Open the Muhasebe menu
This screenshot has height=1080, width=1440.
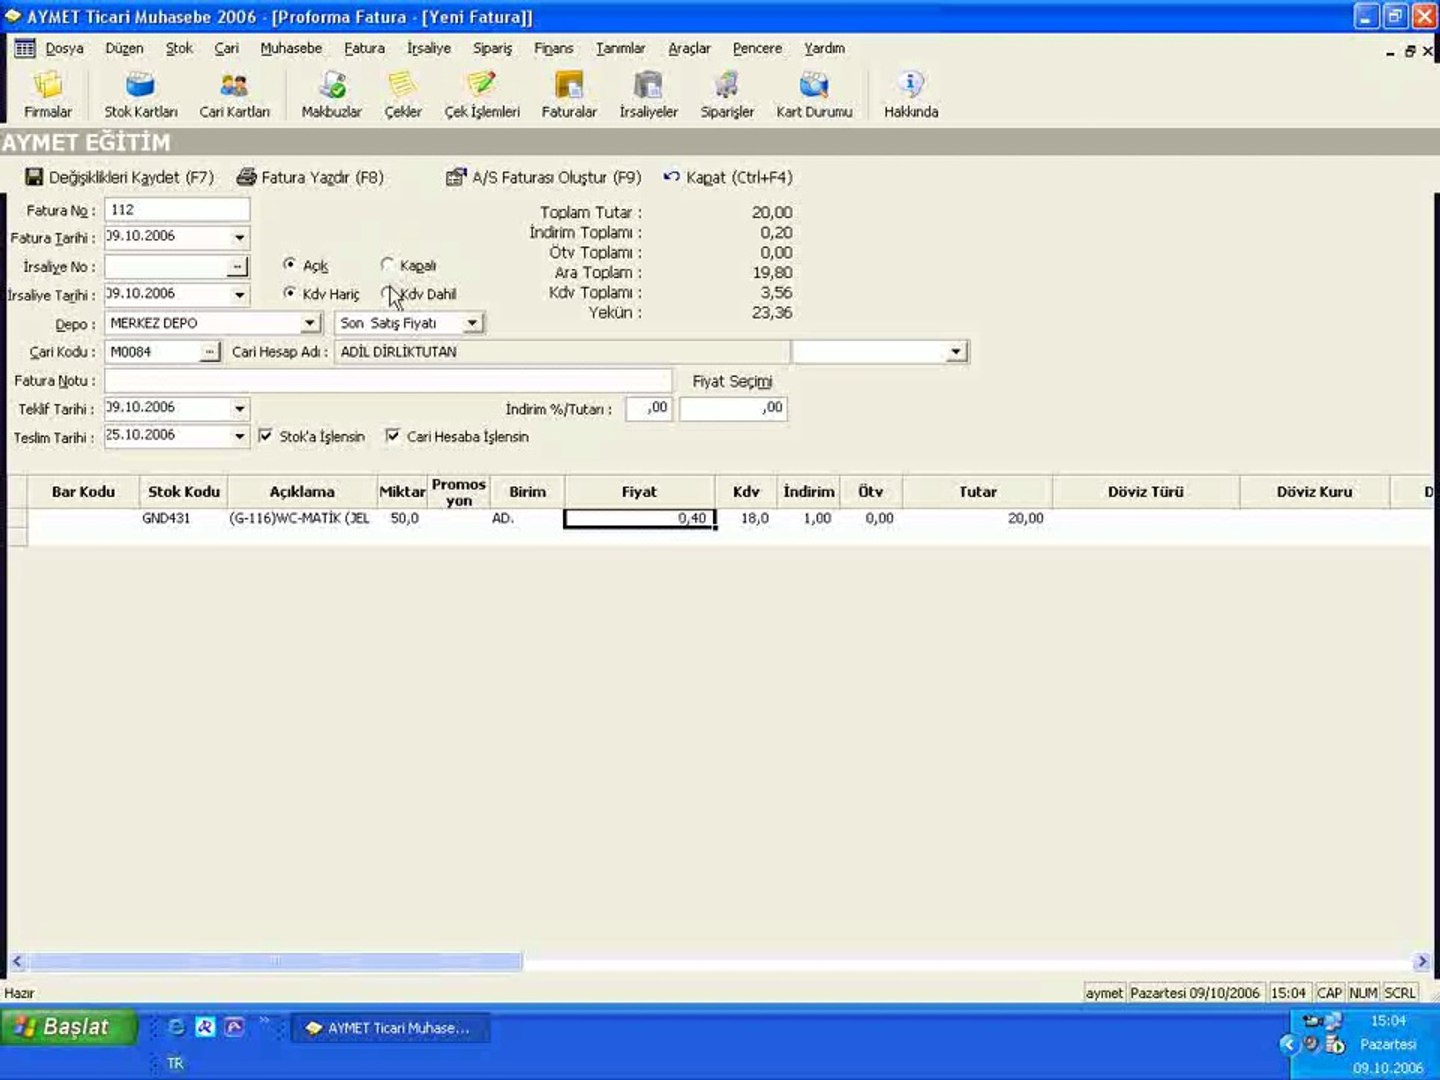tap(291, 48)
